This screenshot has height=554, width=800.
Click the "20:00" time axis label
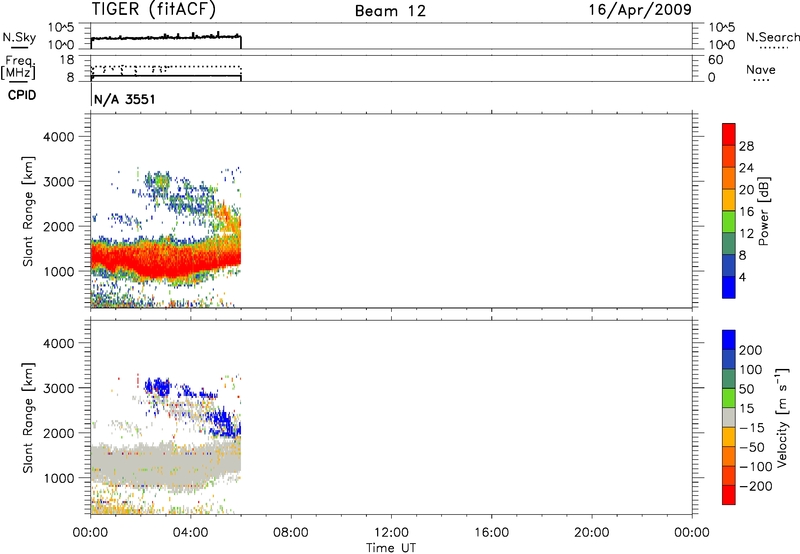click(592, 533)
